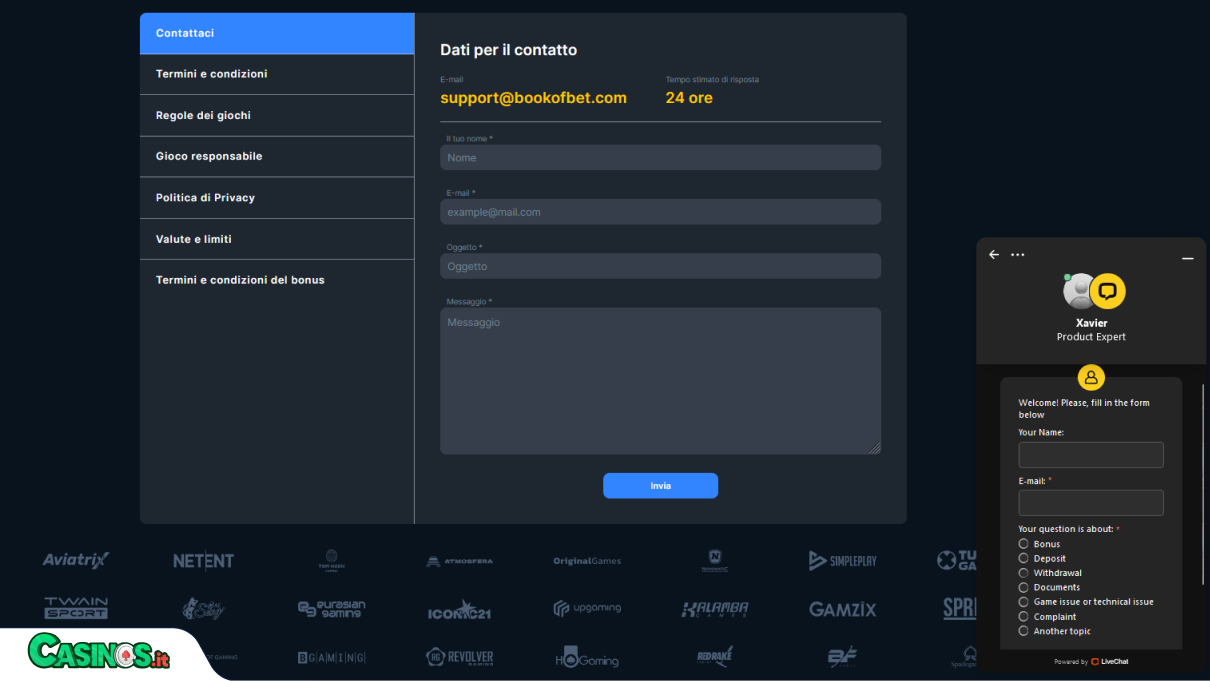Viewport: 1210px width, 681px height.
Task: Open the Contattaci tab
Action: (x=277, y=33)
